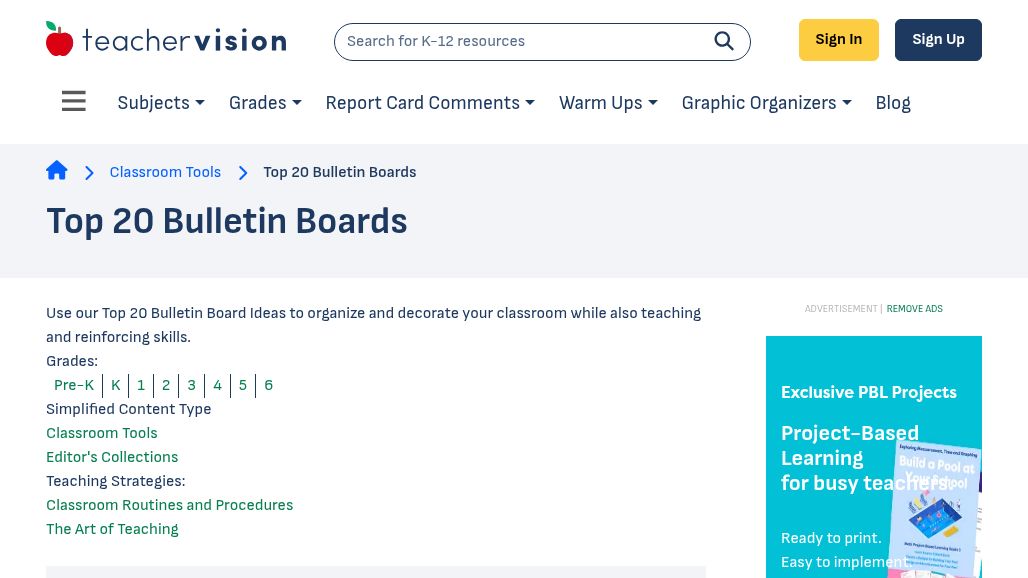Image resolution: width=1028 pixels, height=578 pixels.
Task: Expand Report Card Comments dropdown
Action: pos(430,103)
